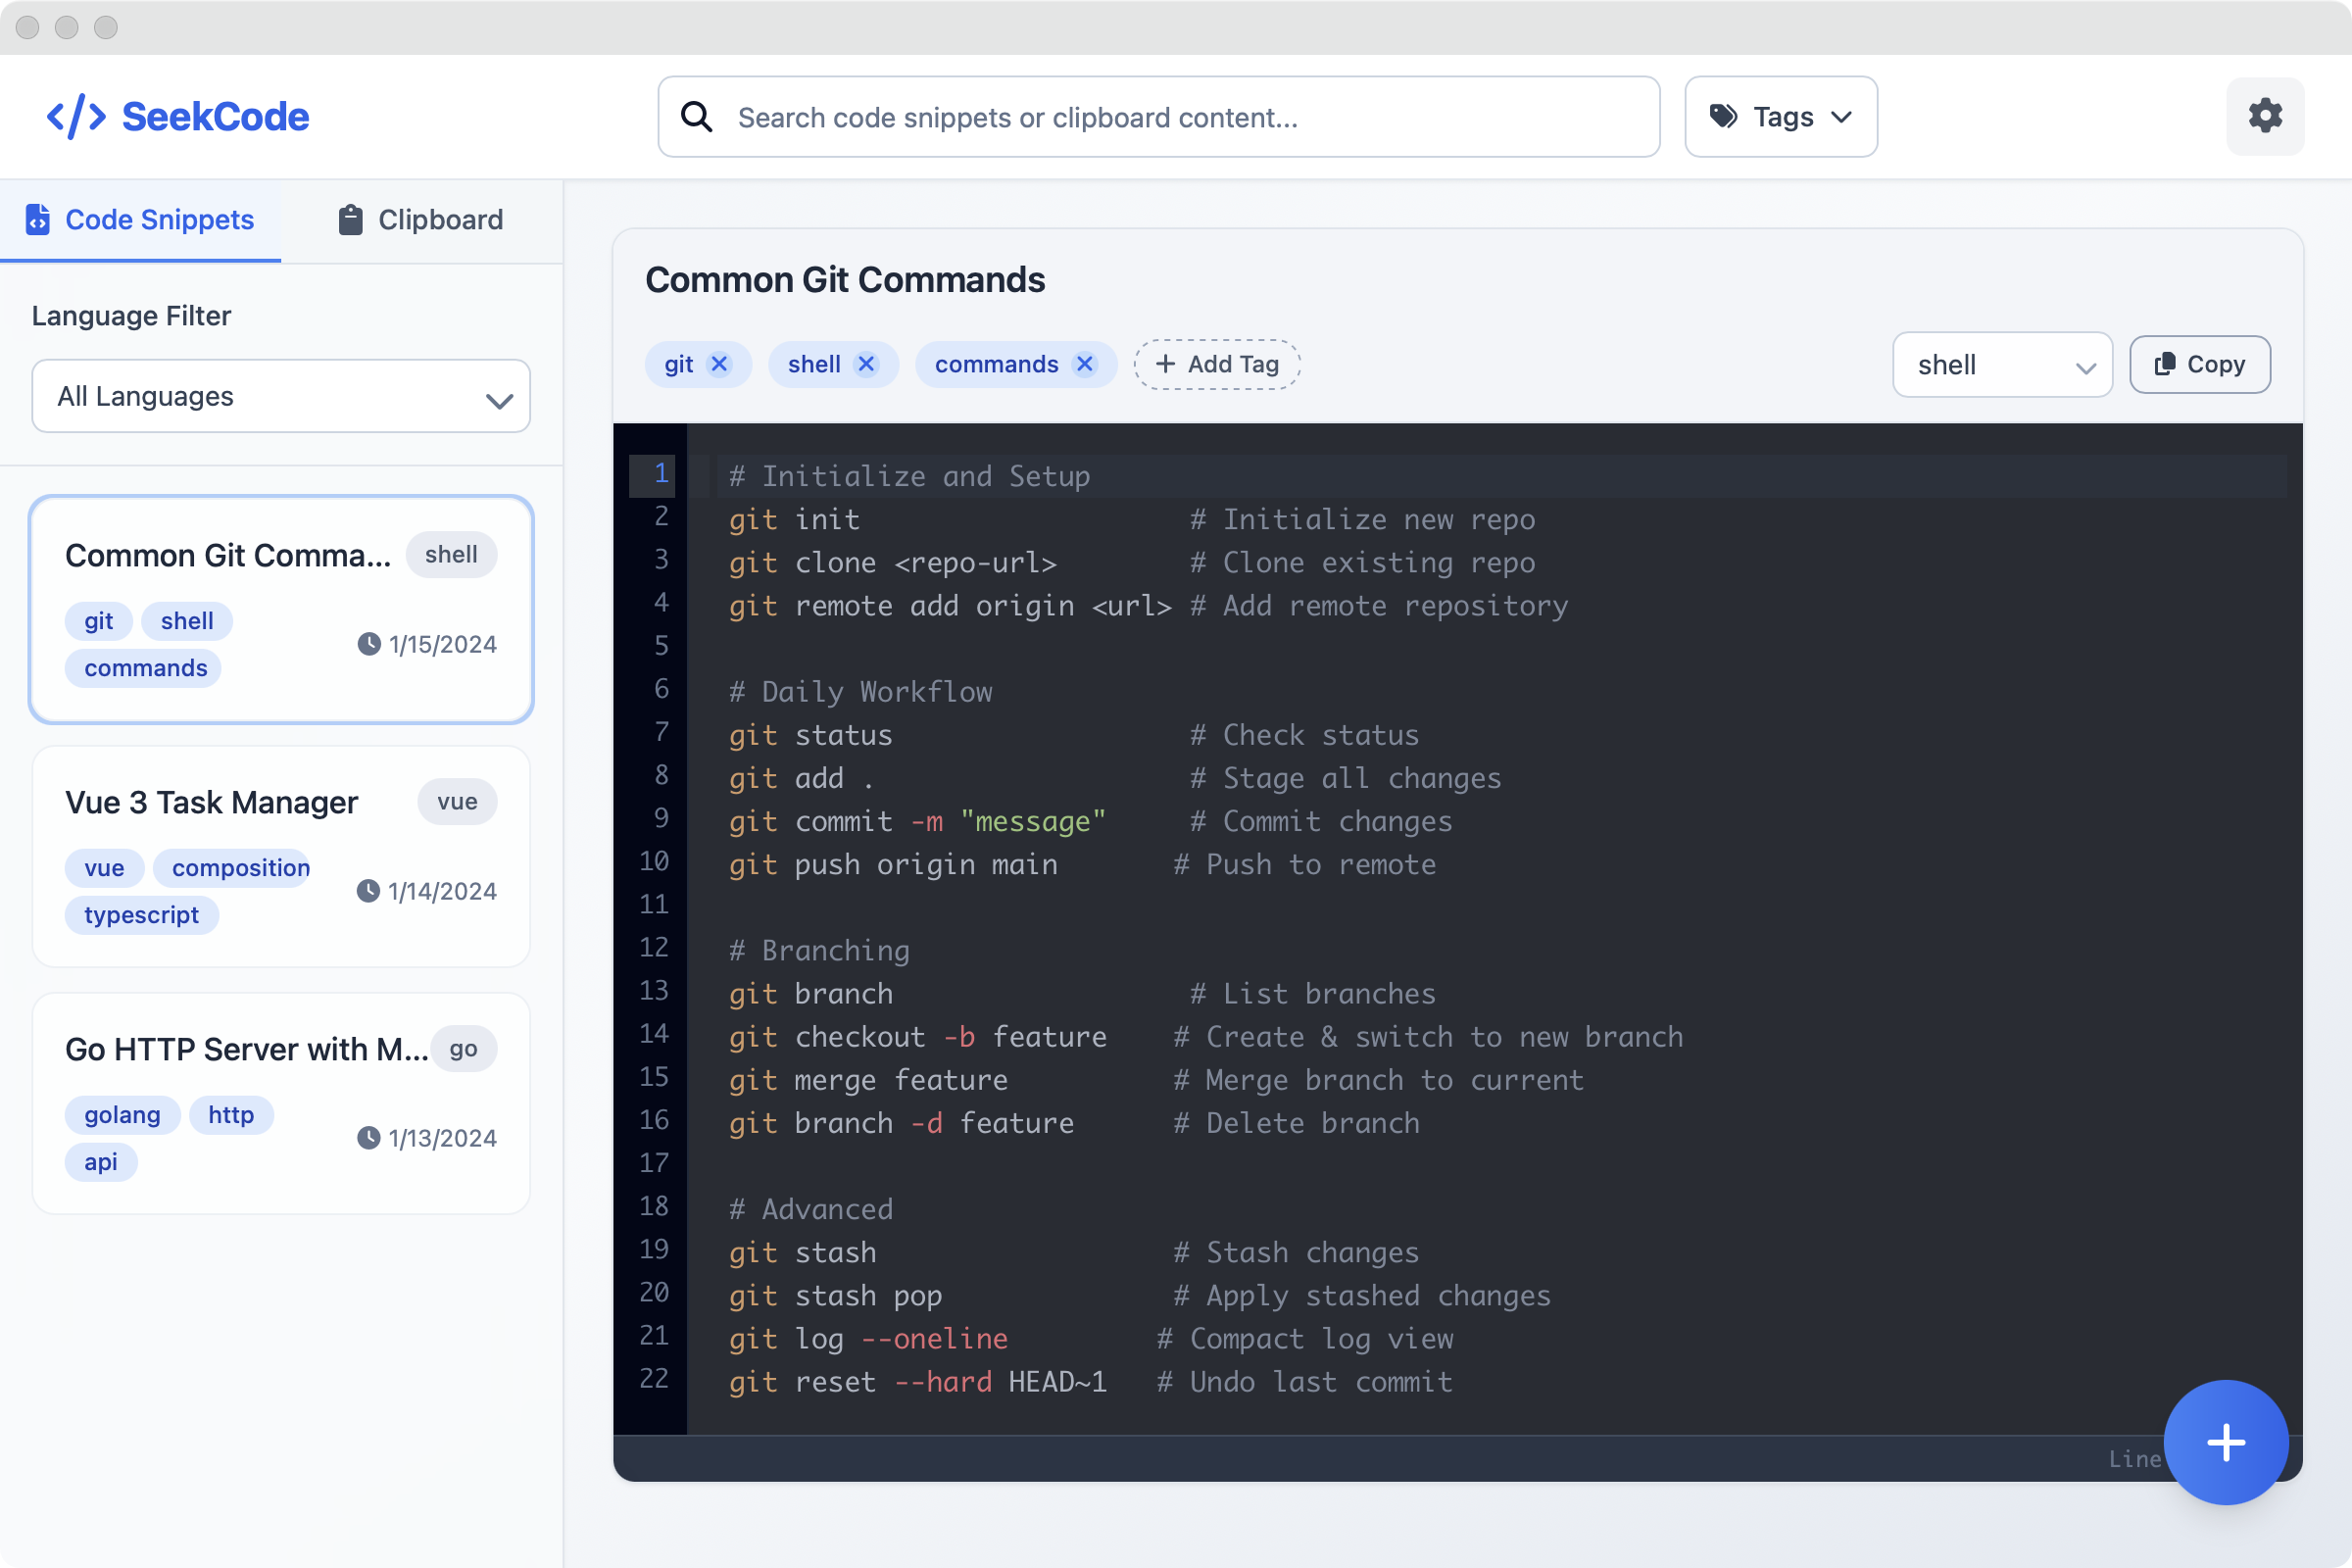Click the search magnifier icon
This screenshot has width=2352, height=1568.
[697, 116]
